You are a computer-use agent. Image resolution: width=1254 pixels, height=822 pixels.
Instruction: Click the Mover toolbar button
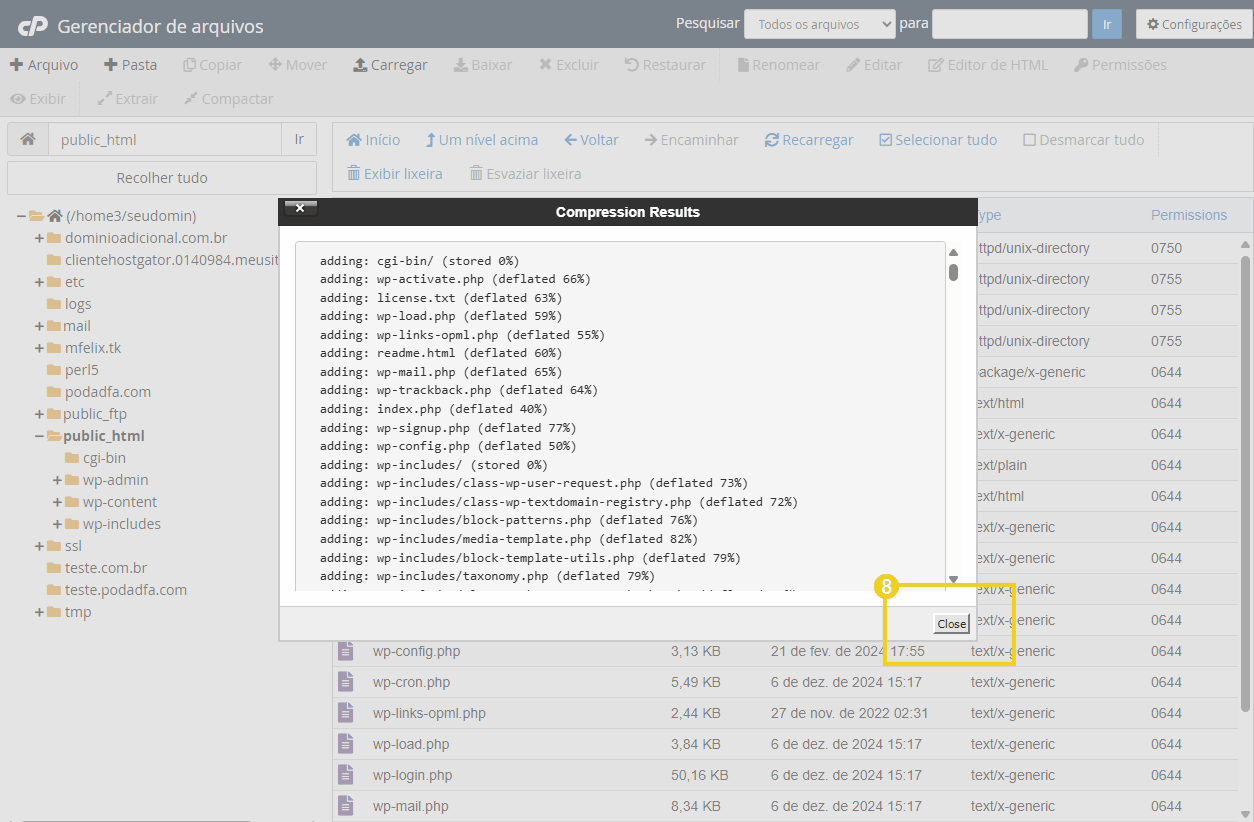297,65
